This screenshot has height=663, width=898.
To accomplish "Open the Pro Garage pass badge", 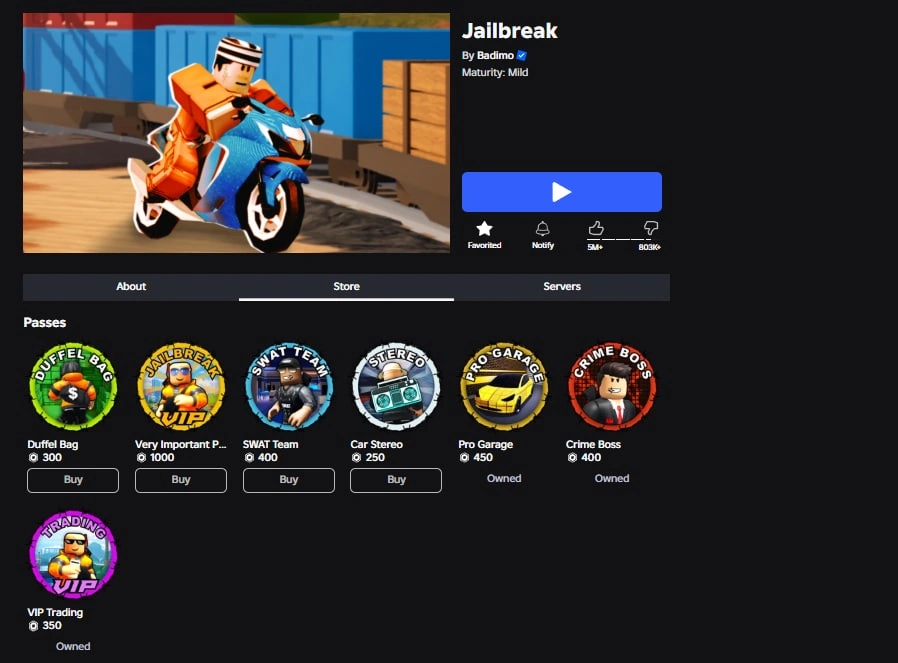I will click(x=504, y=386).
